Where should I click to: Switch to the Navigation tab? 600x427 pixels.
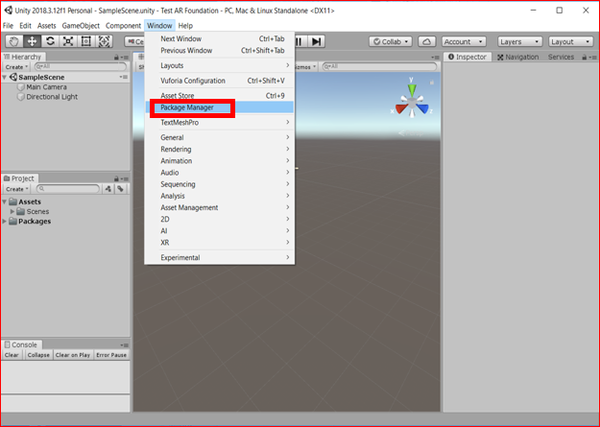pos(518,57)
